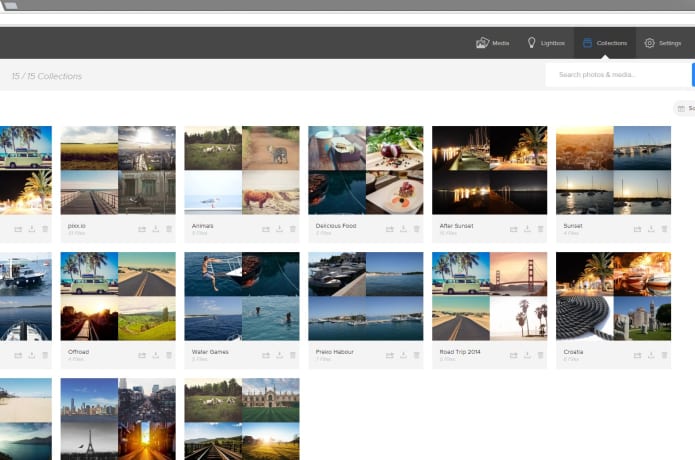Click the "Delicious Food" collection name
695x460 pixels.
coord(336,226)
